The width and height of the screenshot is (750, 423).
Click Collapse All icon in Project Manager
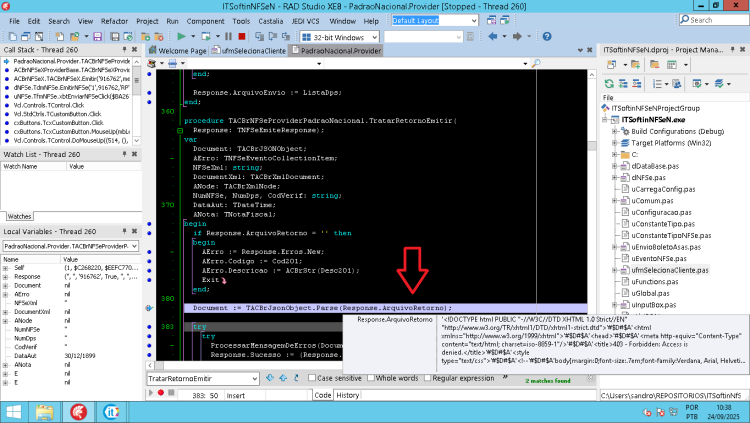pyautogui.click(x=637, y=84)
